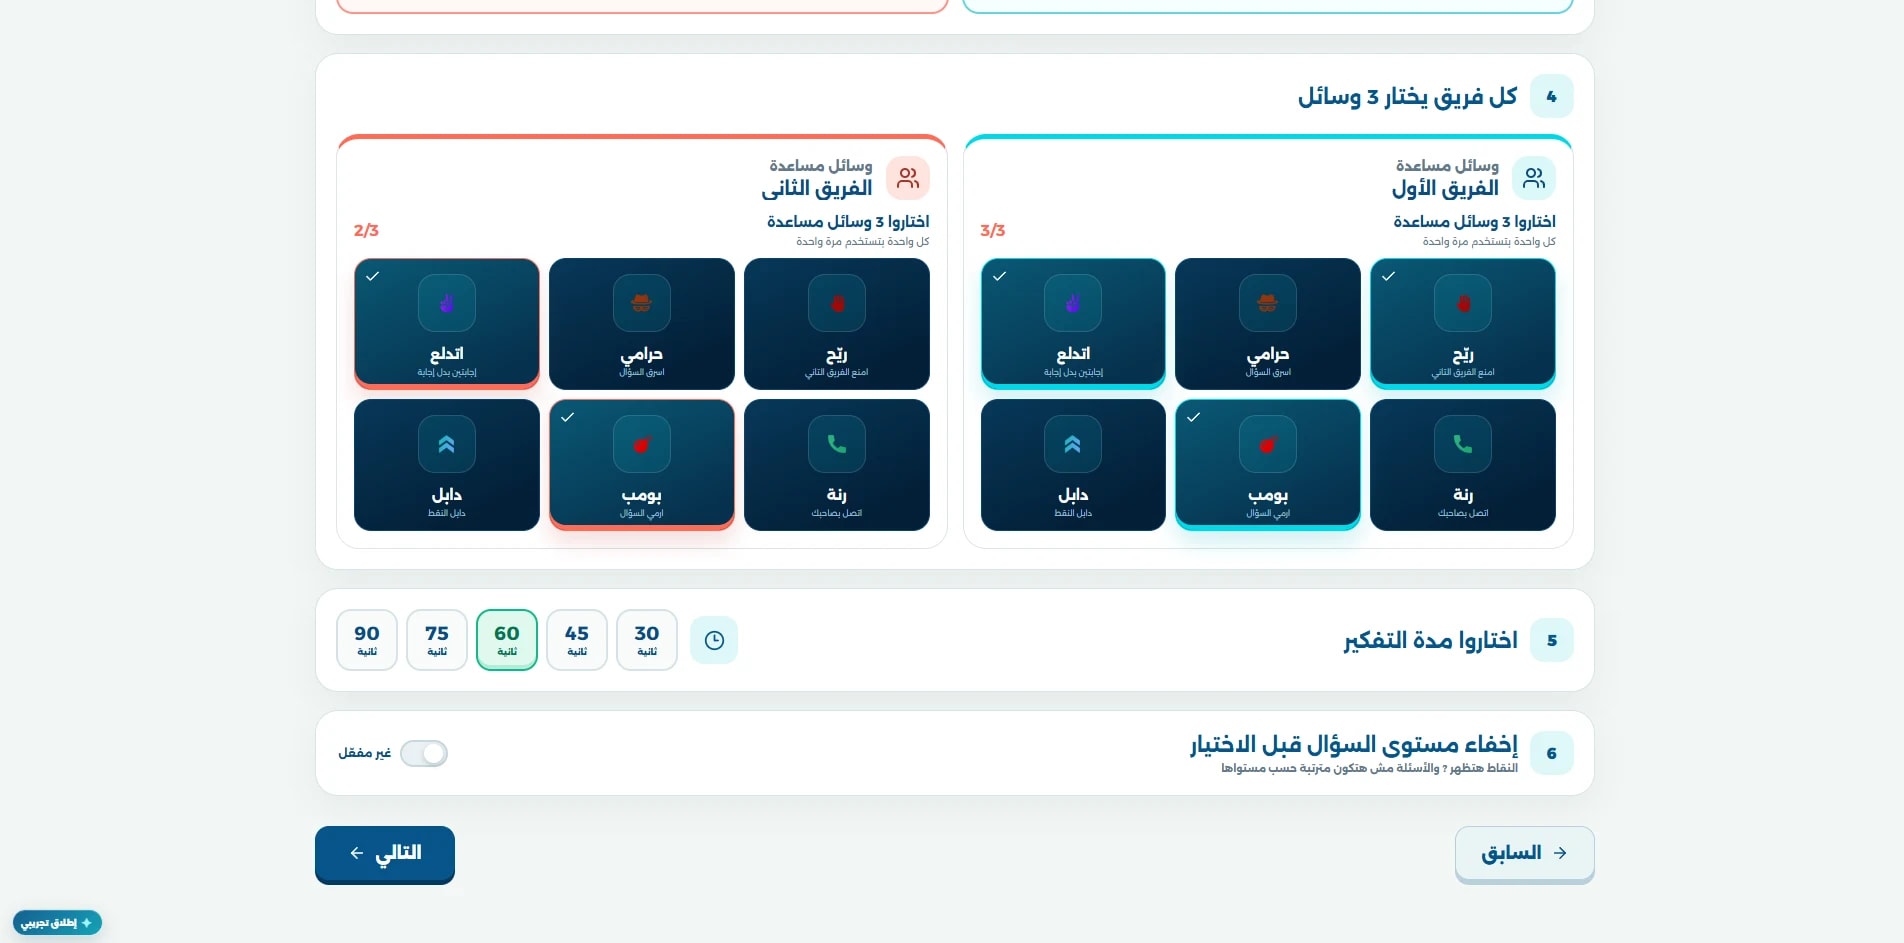This screenshot has width=1904, height=943.
Task: Choose the 75 ثانية thinking time
Action: (437, 640)
